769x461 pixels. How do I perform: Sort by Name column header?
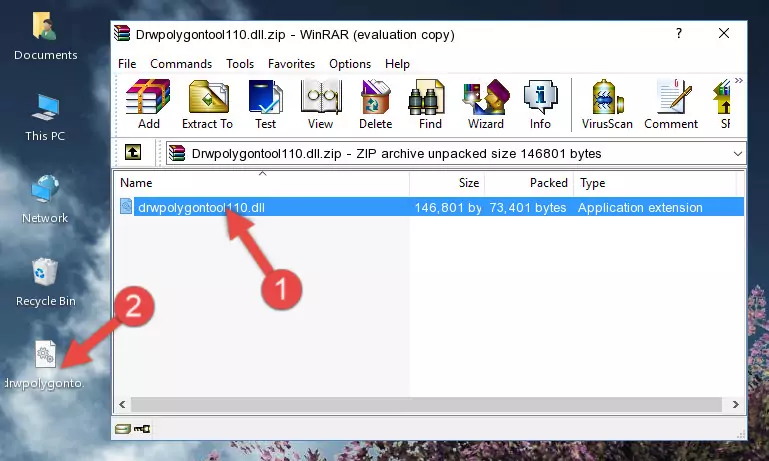tap(262, 182)
